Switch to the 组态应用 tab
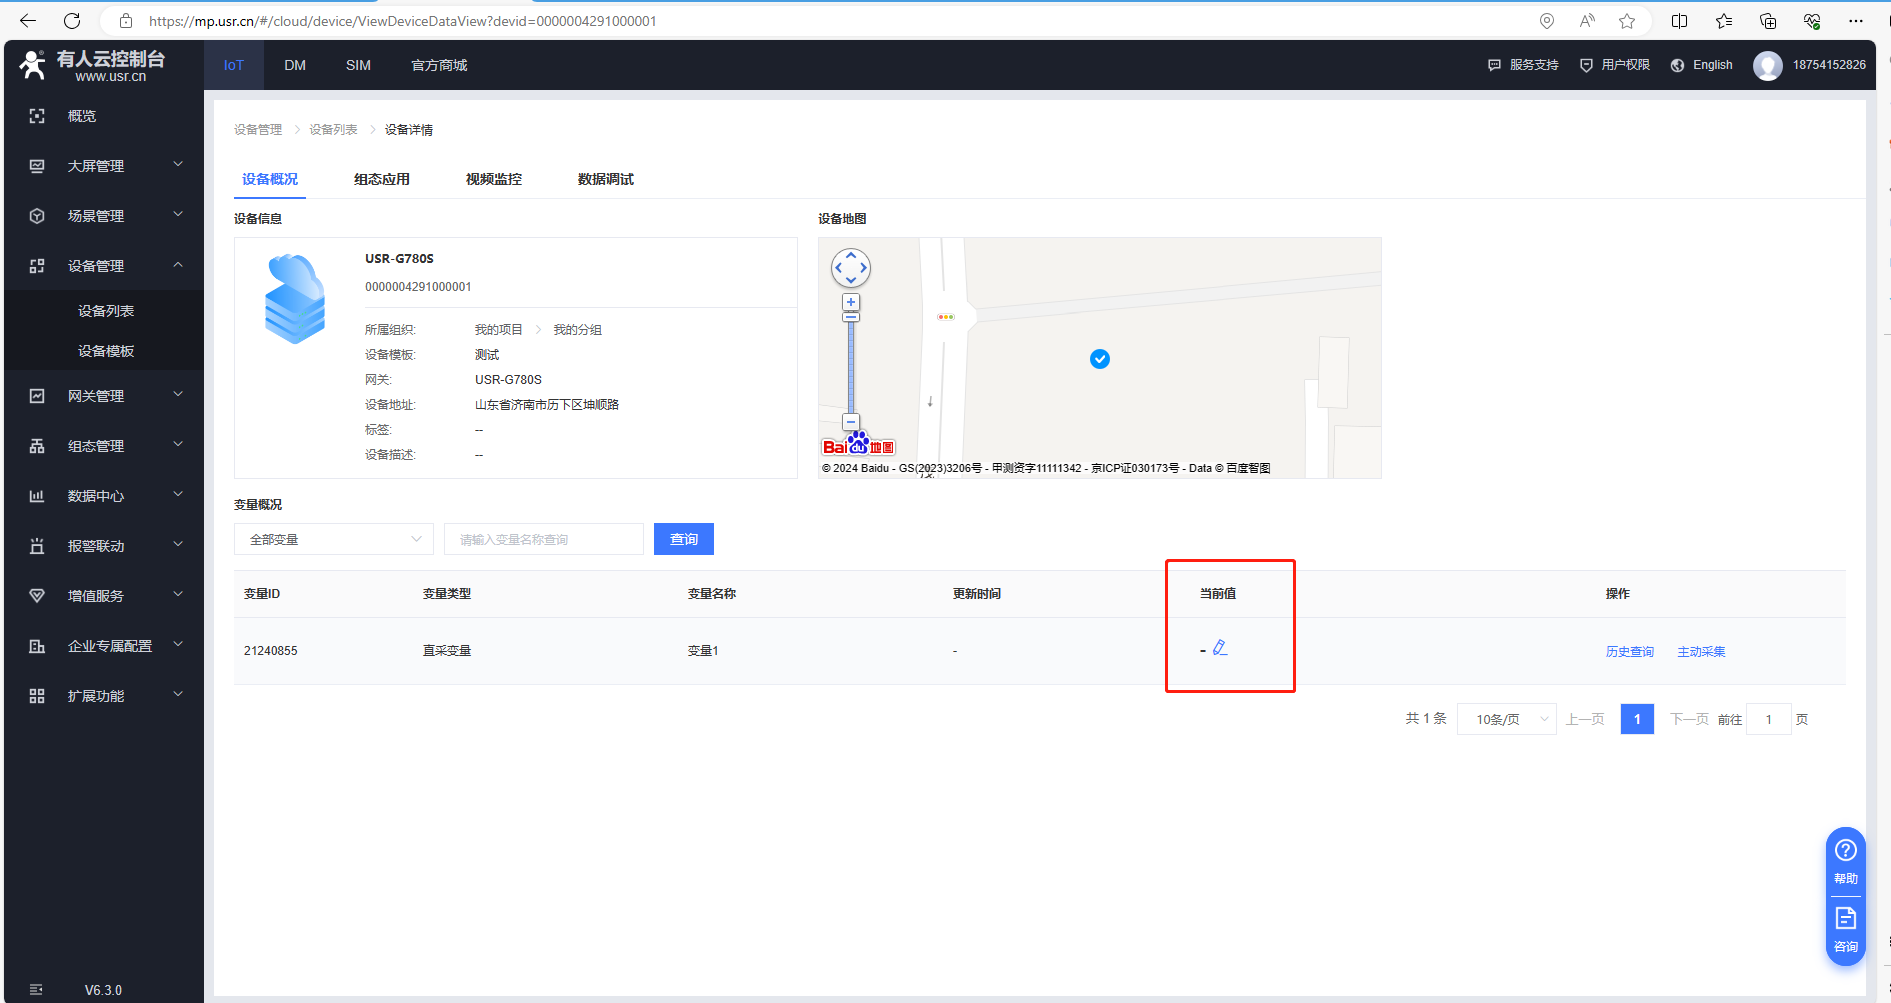 pyautogui.click(x=381, y=179)
